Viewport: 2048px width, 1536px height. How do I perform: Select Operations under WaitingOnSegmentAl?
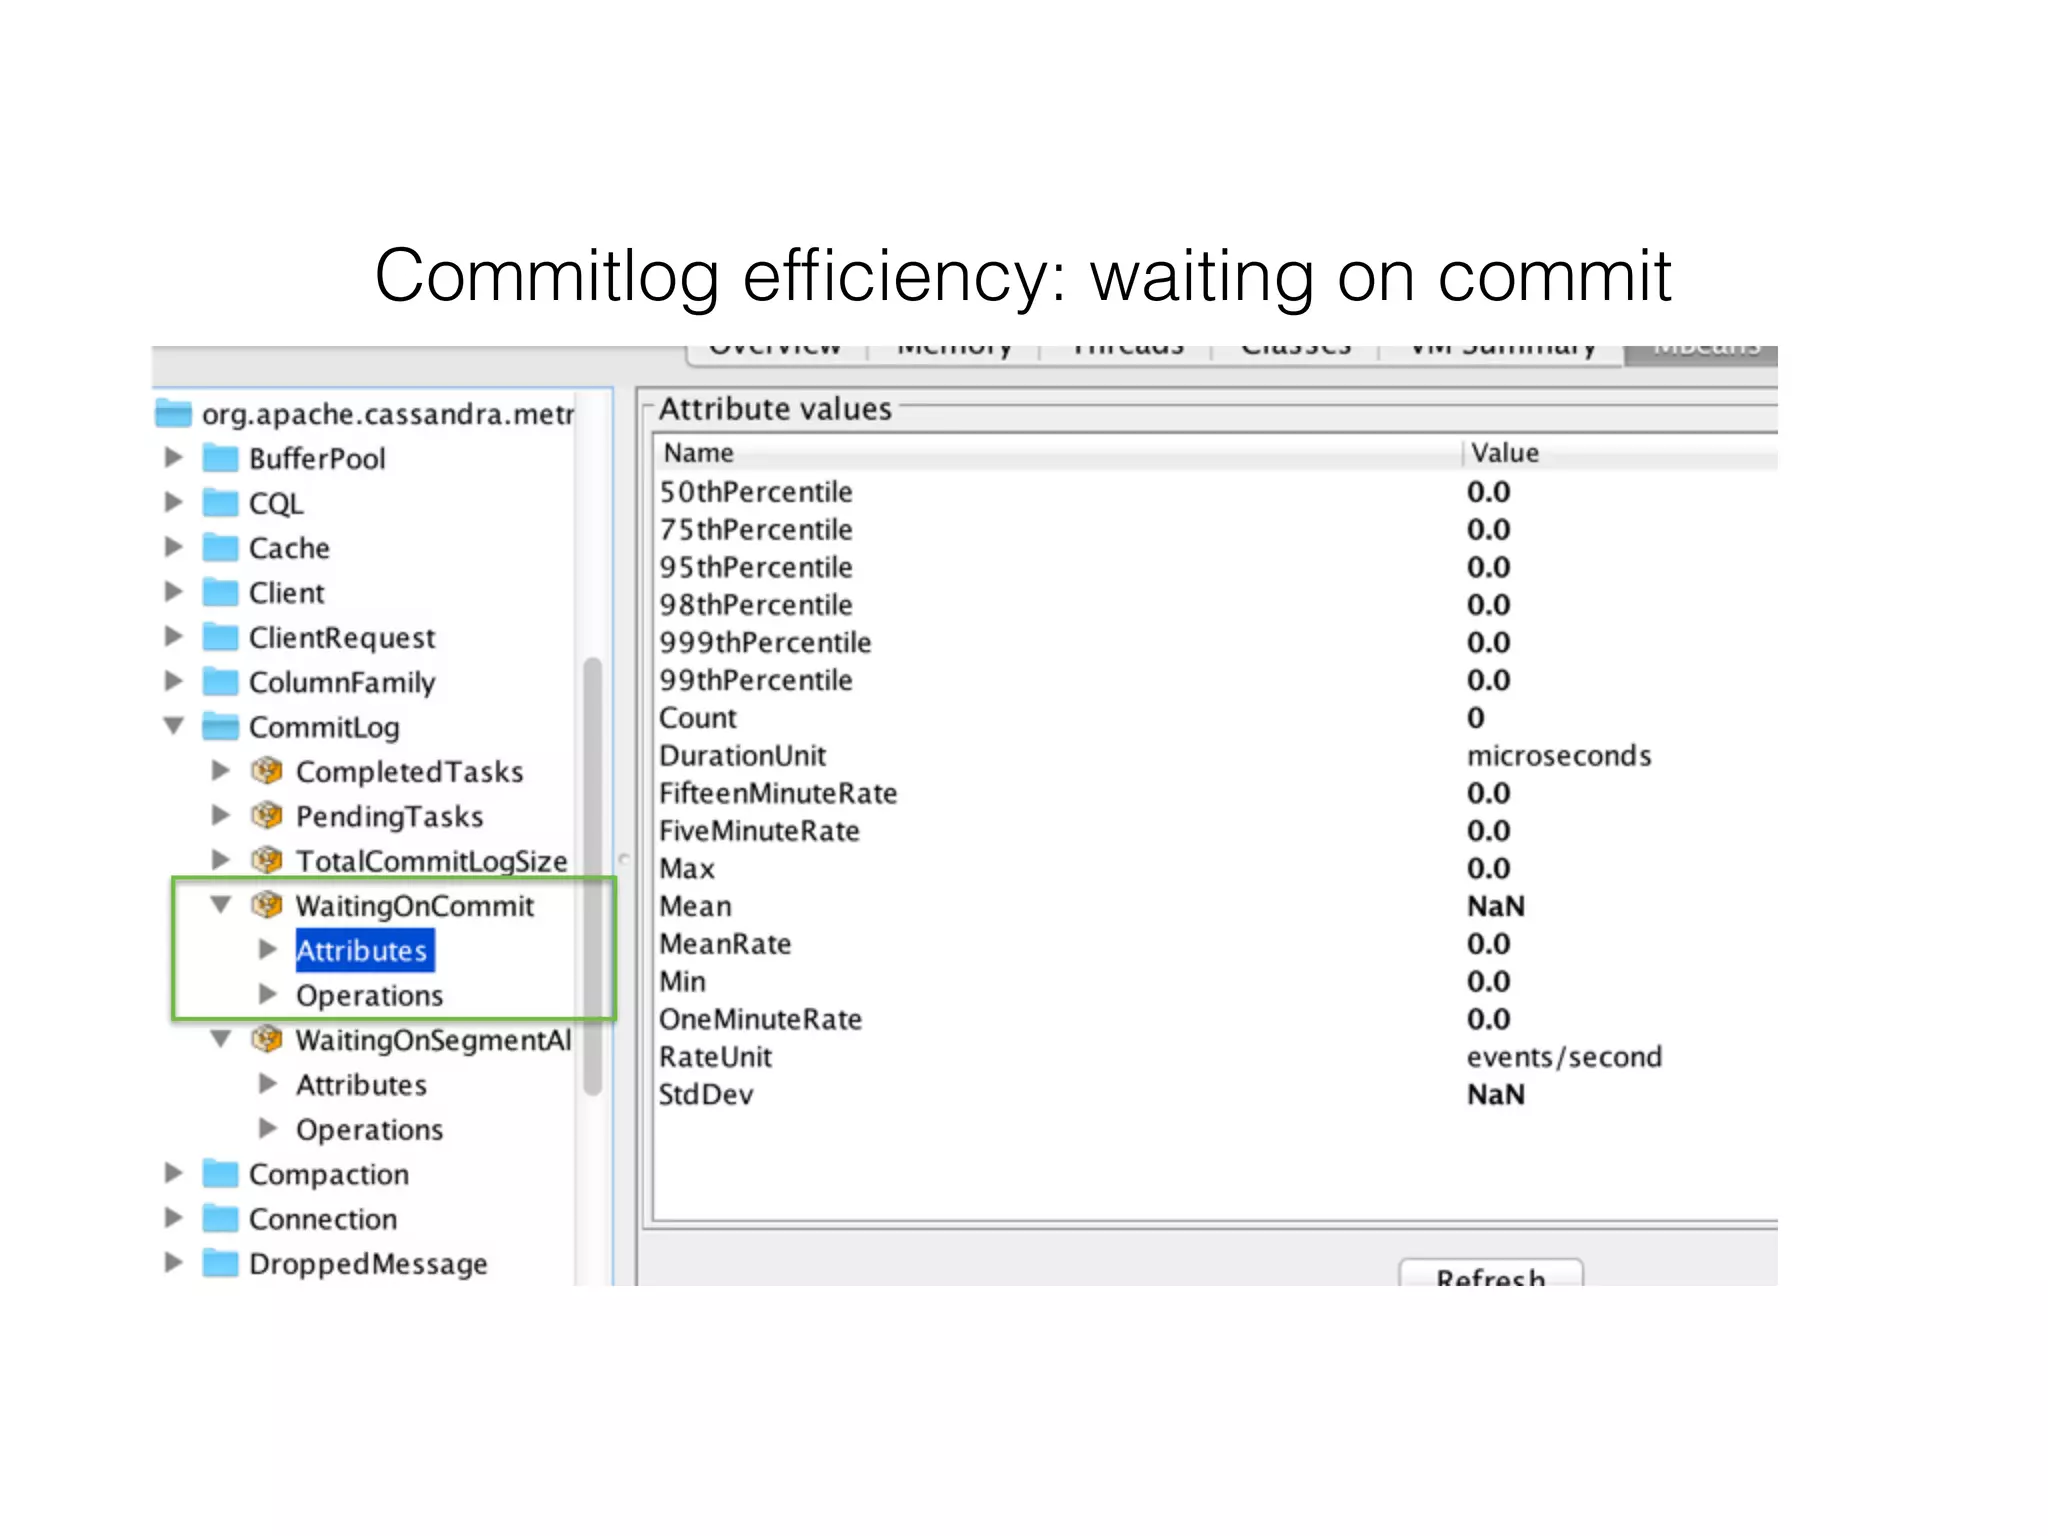pyautogui.click(x=369, y=1130)
